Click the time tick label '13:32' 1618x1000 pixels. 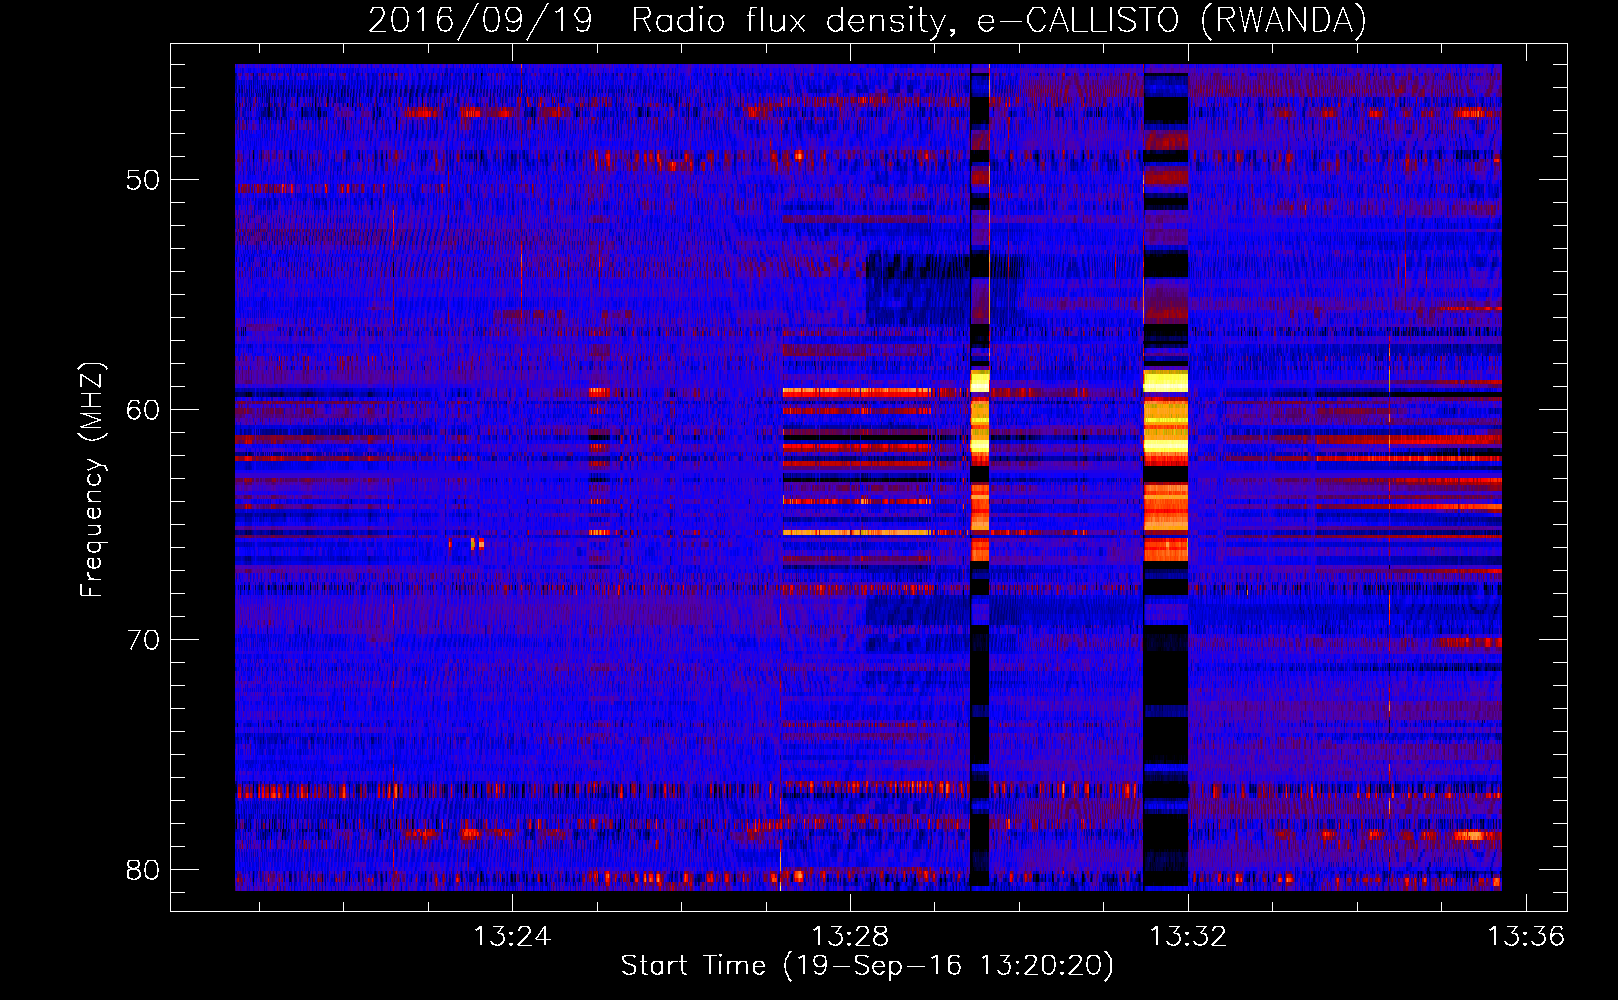(1188, 937)
